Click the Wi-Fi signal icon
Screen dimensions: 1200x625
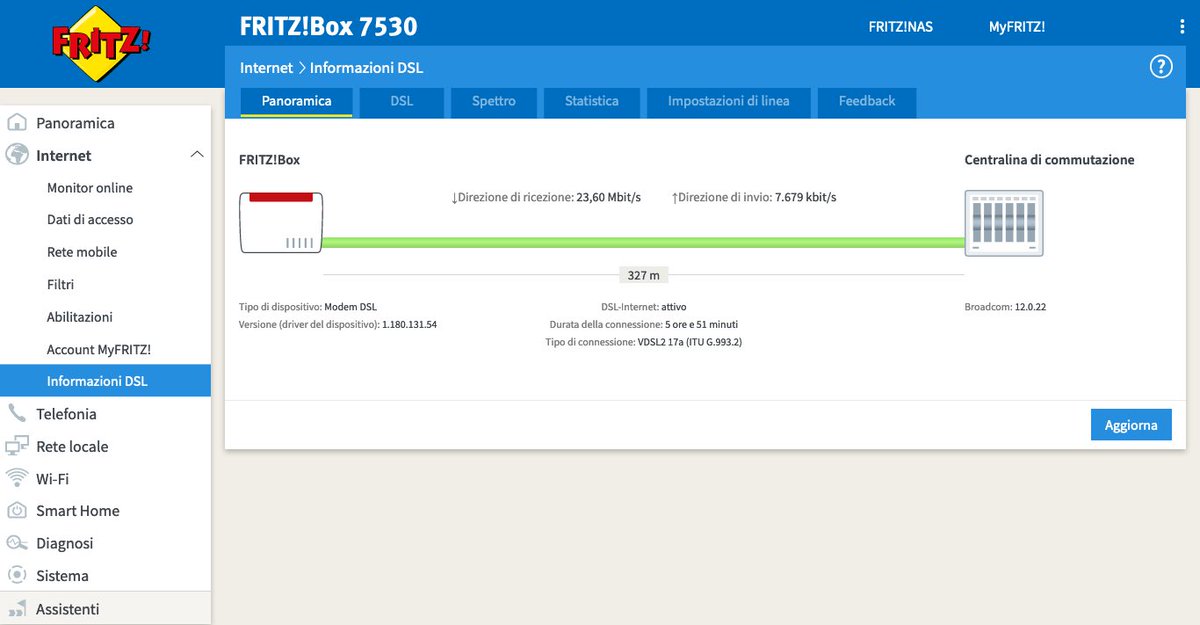click(17, 478)
